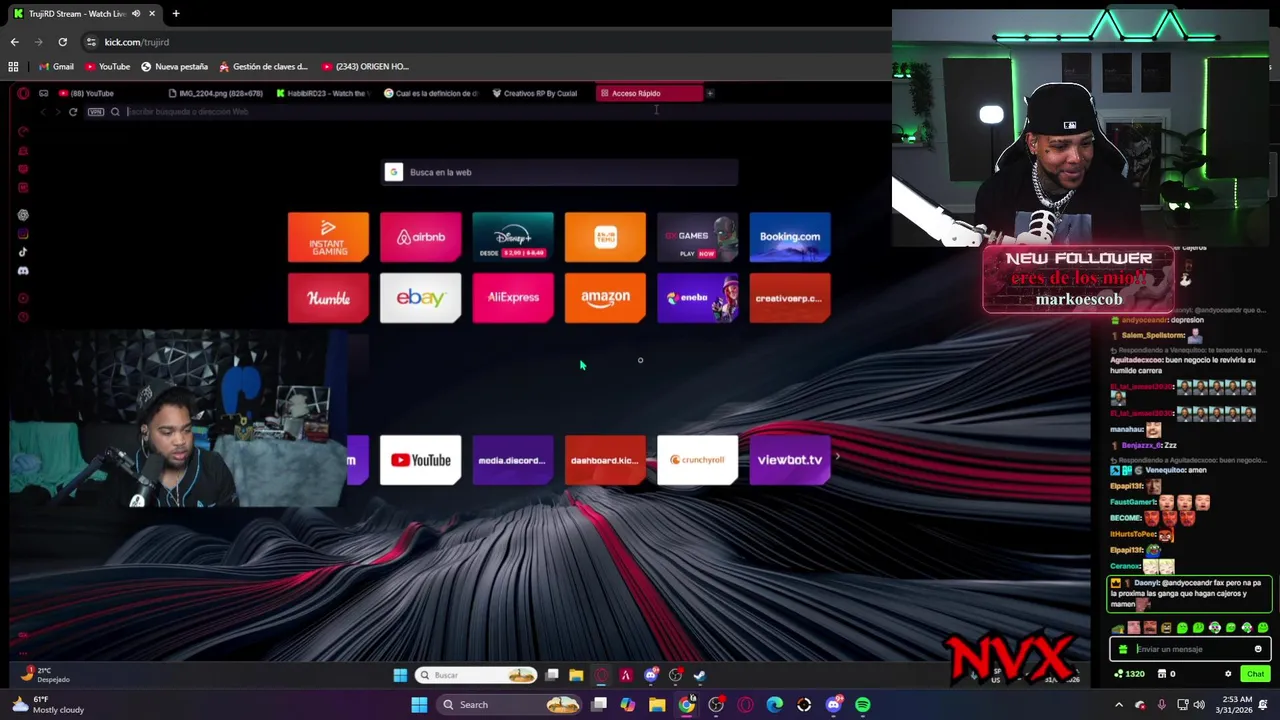Switch to the HabibiRD23 Opera tab

coord(325,93)
